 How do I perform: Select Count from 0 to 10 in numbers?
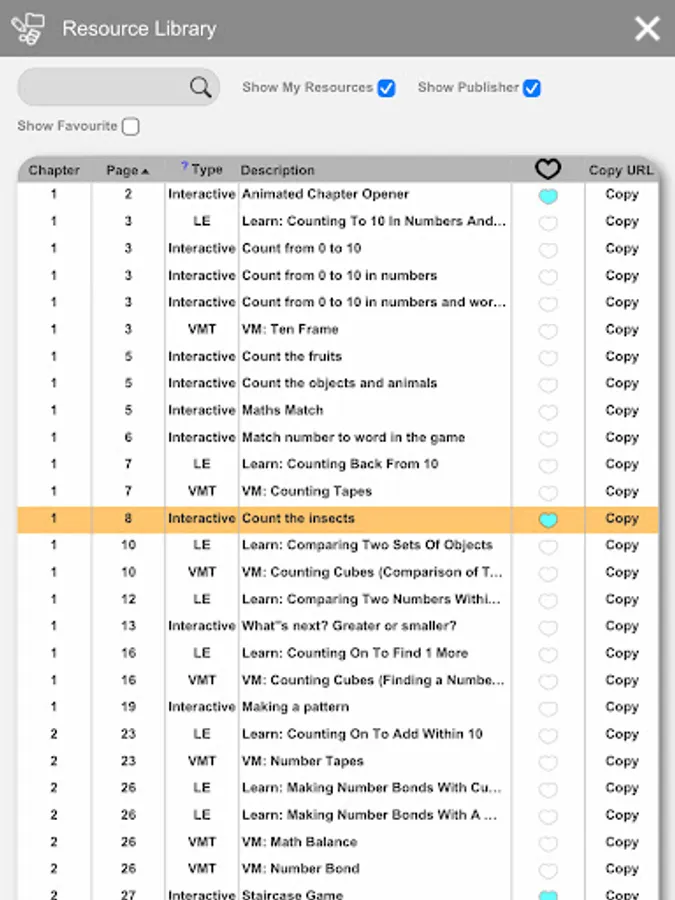pos(339,276)
